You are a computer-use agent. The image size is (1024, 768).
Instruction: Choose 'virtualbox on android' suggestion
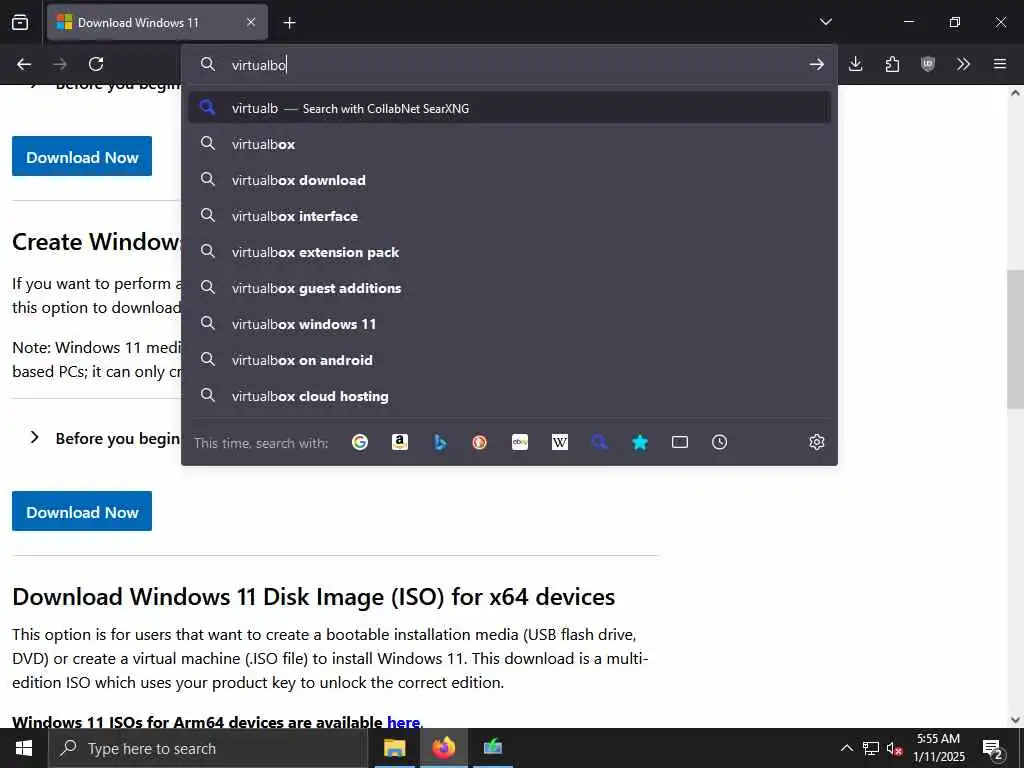click(x=509, y=360)
